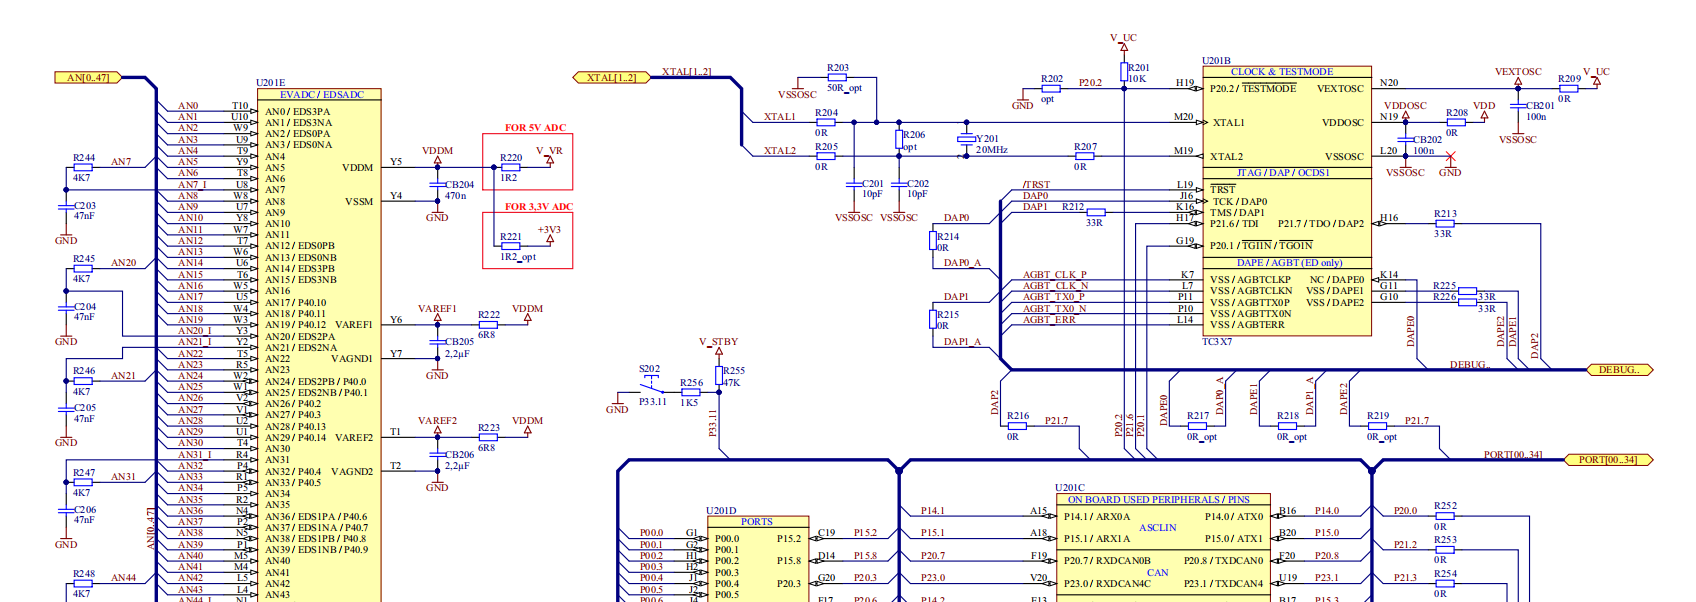Viewport: 1696px width, 602px height.
Task: Select the no-connect cross above GND
Action: [x=1451, y=157]
